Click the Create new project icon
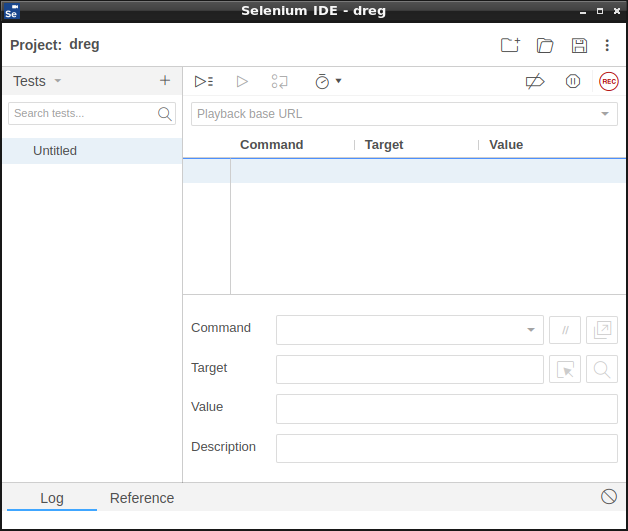This screenshot has width=628, height=531. coord(511,45)
